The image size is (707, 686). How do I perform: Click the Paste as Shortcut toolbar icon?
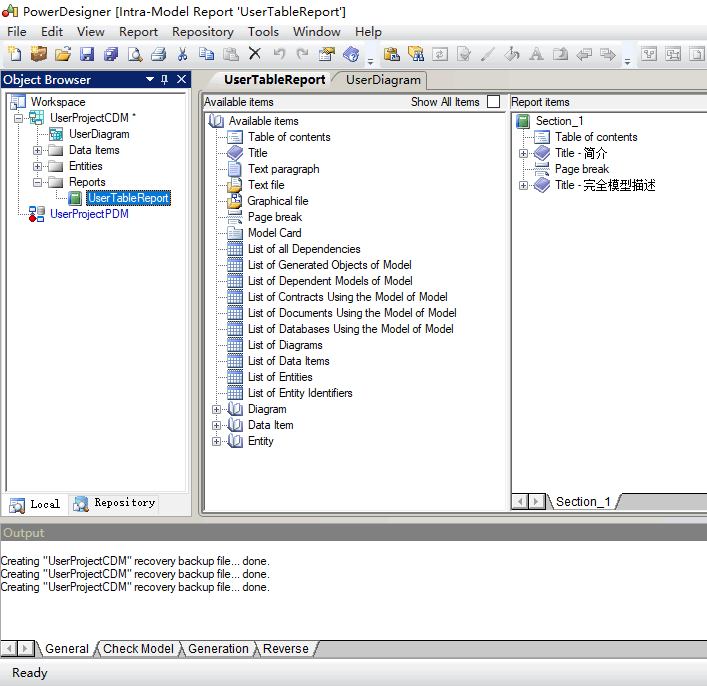point(392,54)
